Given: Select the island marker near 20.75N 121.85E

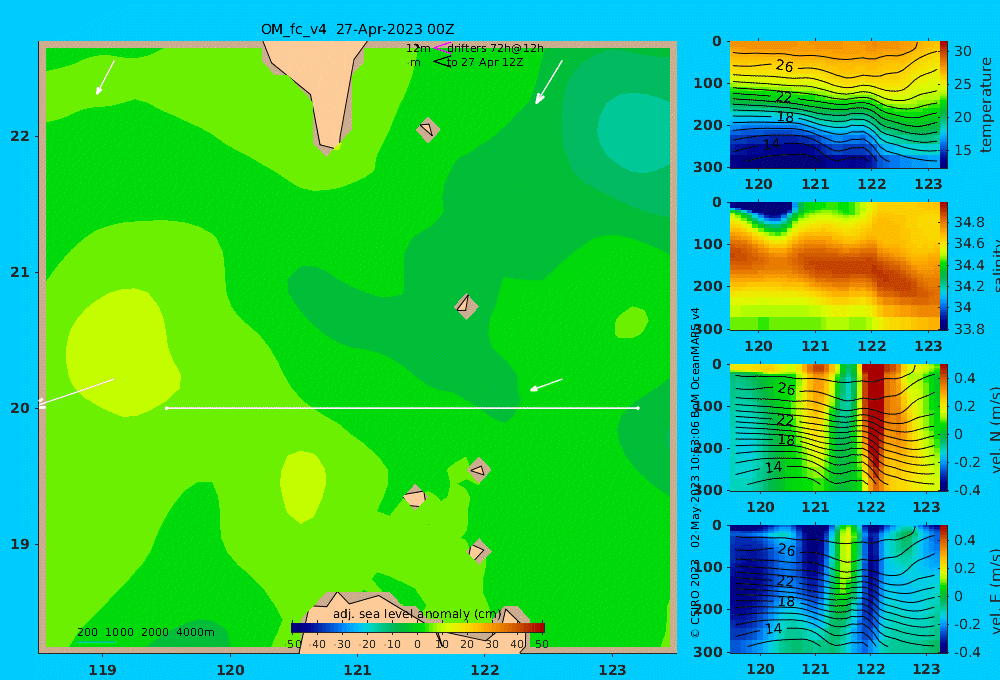Looking at the screenshot, I should (x=466, y=306).
